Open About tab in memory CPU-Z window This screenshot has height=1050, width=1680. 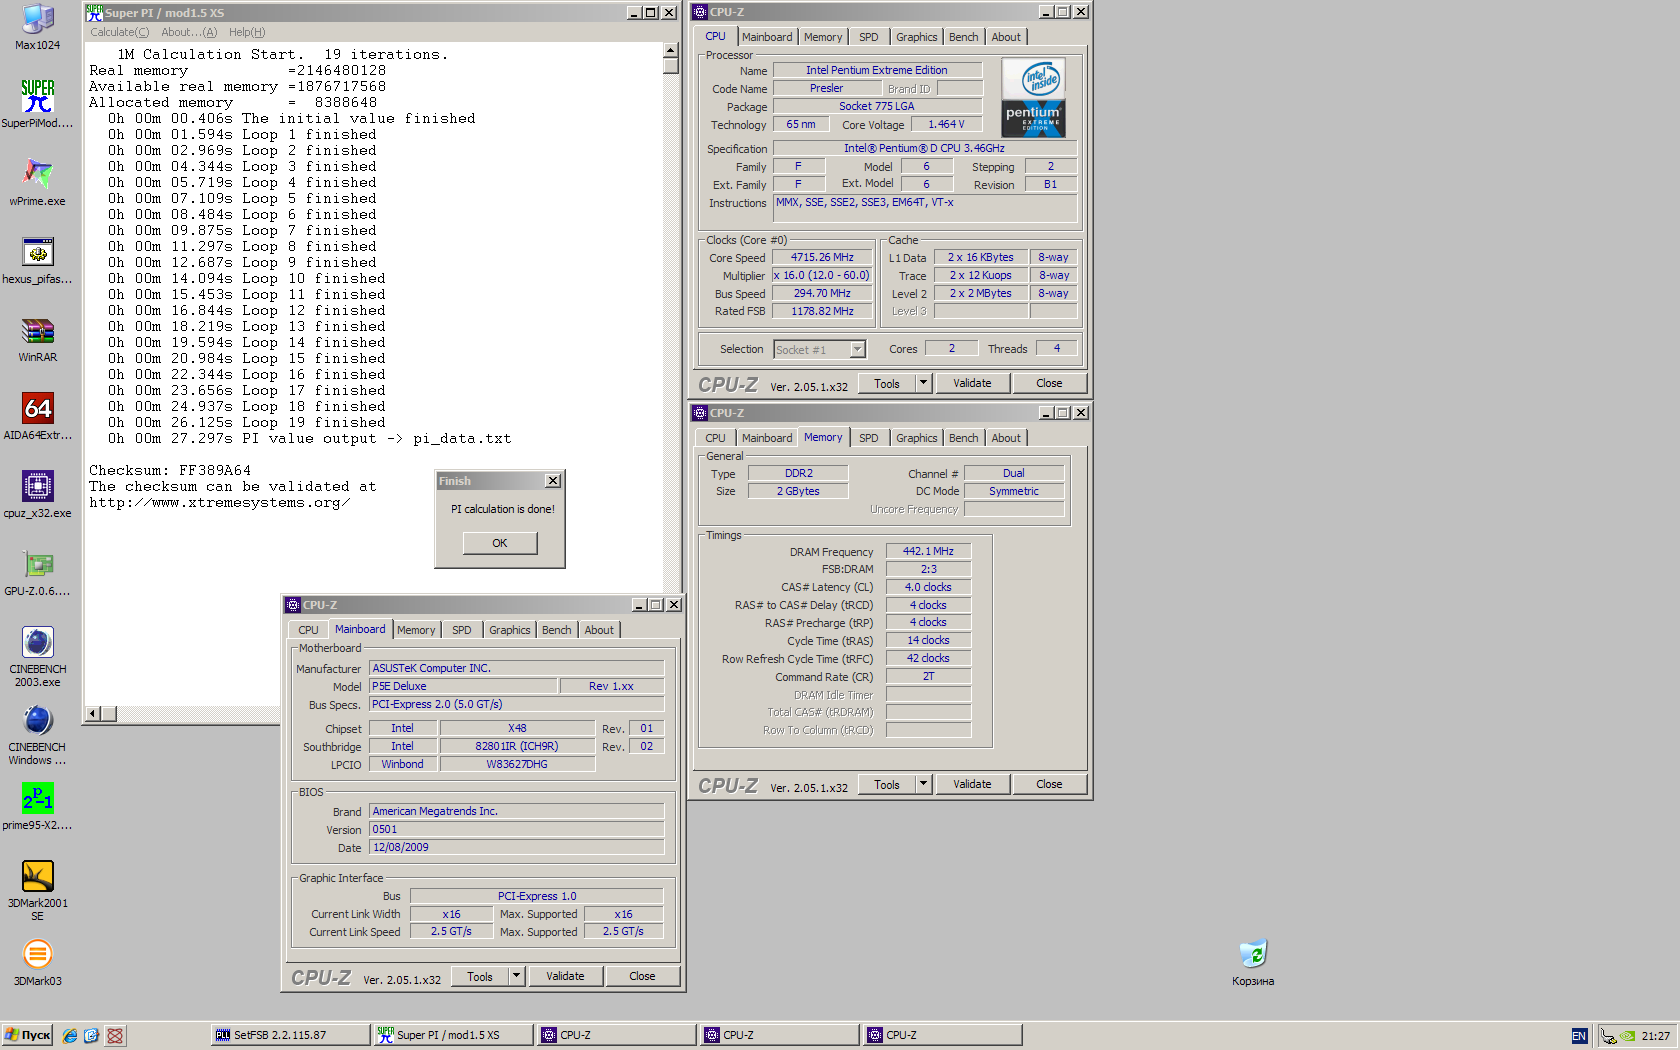tap(1006, 438)
